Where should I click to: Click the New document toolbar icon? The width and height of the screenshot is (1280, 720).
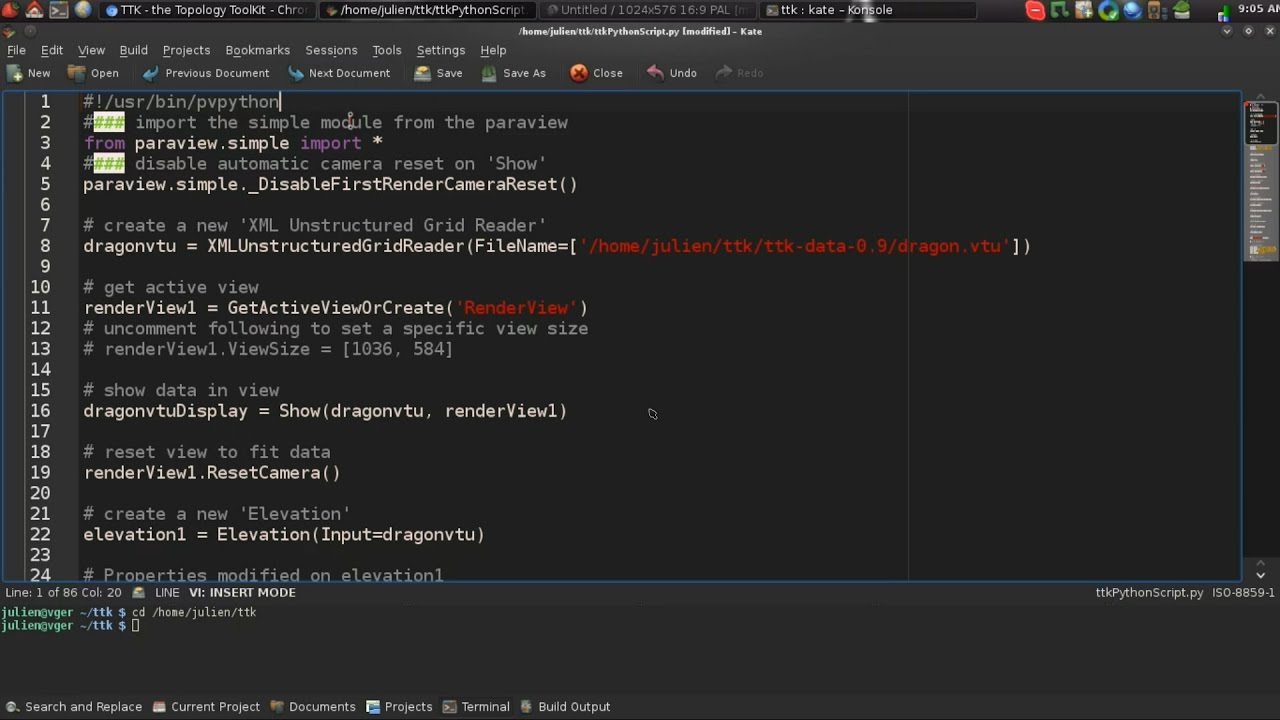16,73
